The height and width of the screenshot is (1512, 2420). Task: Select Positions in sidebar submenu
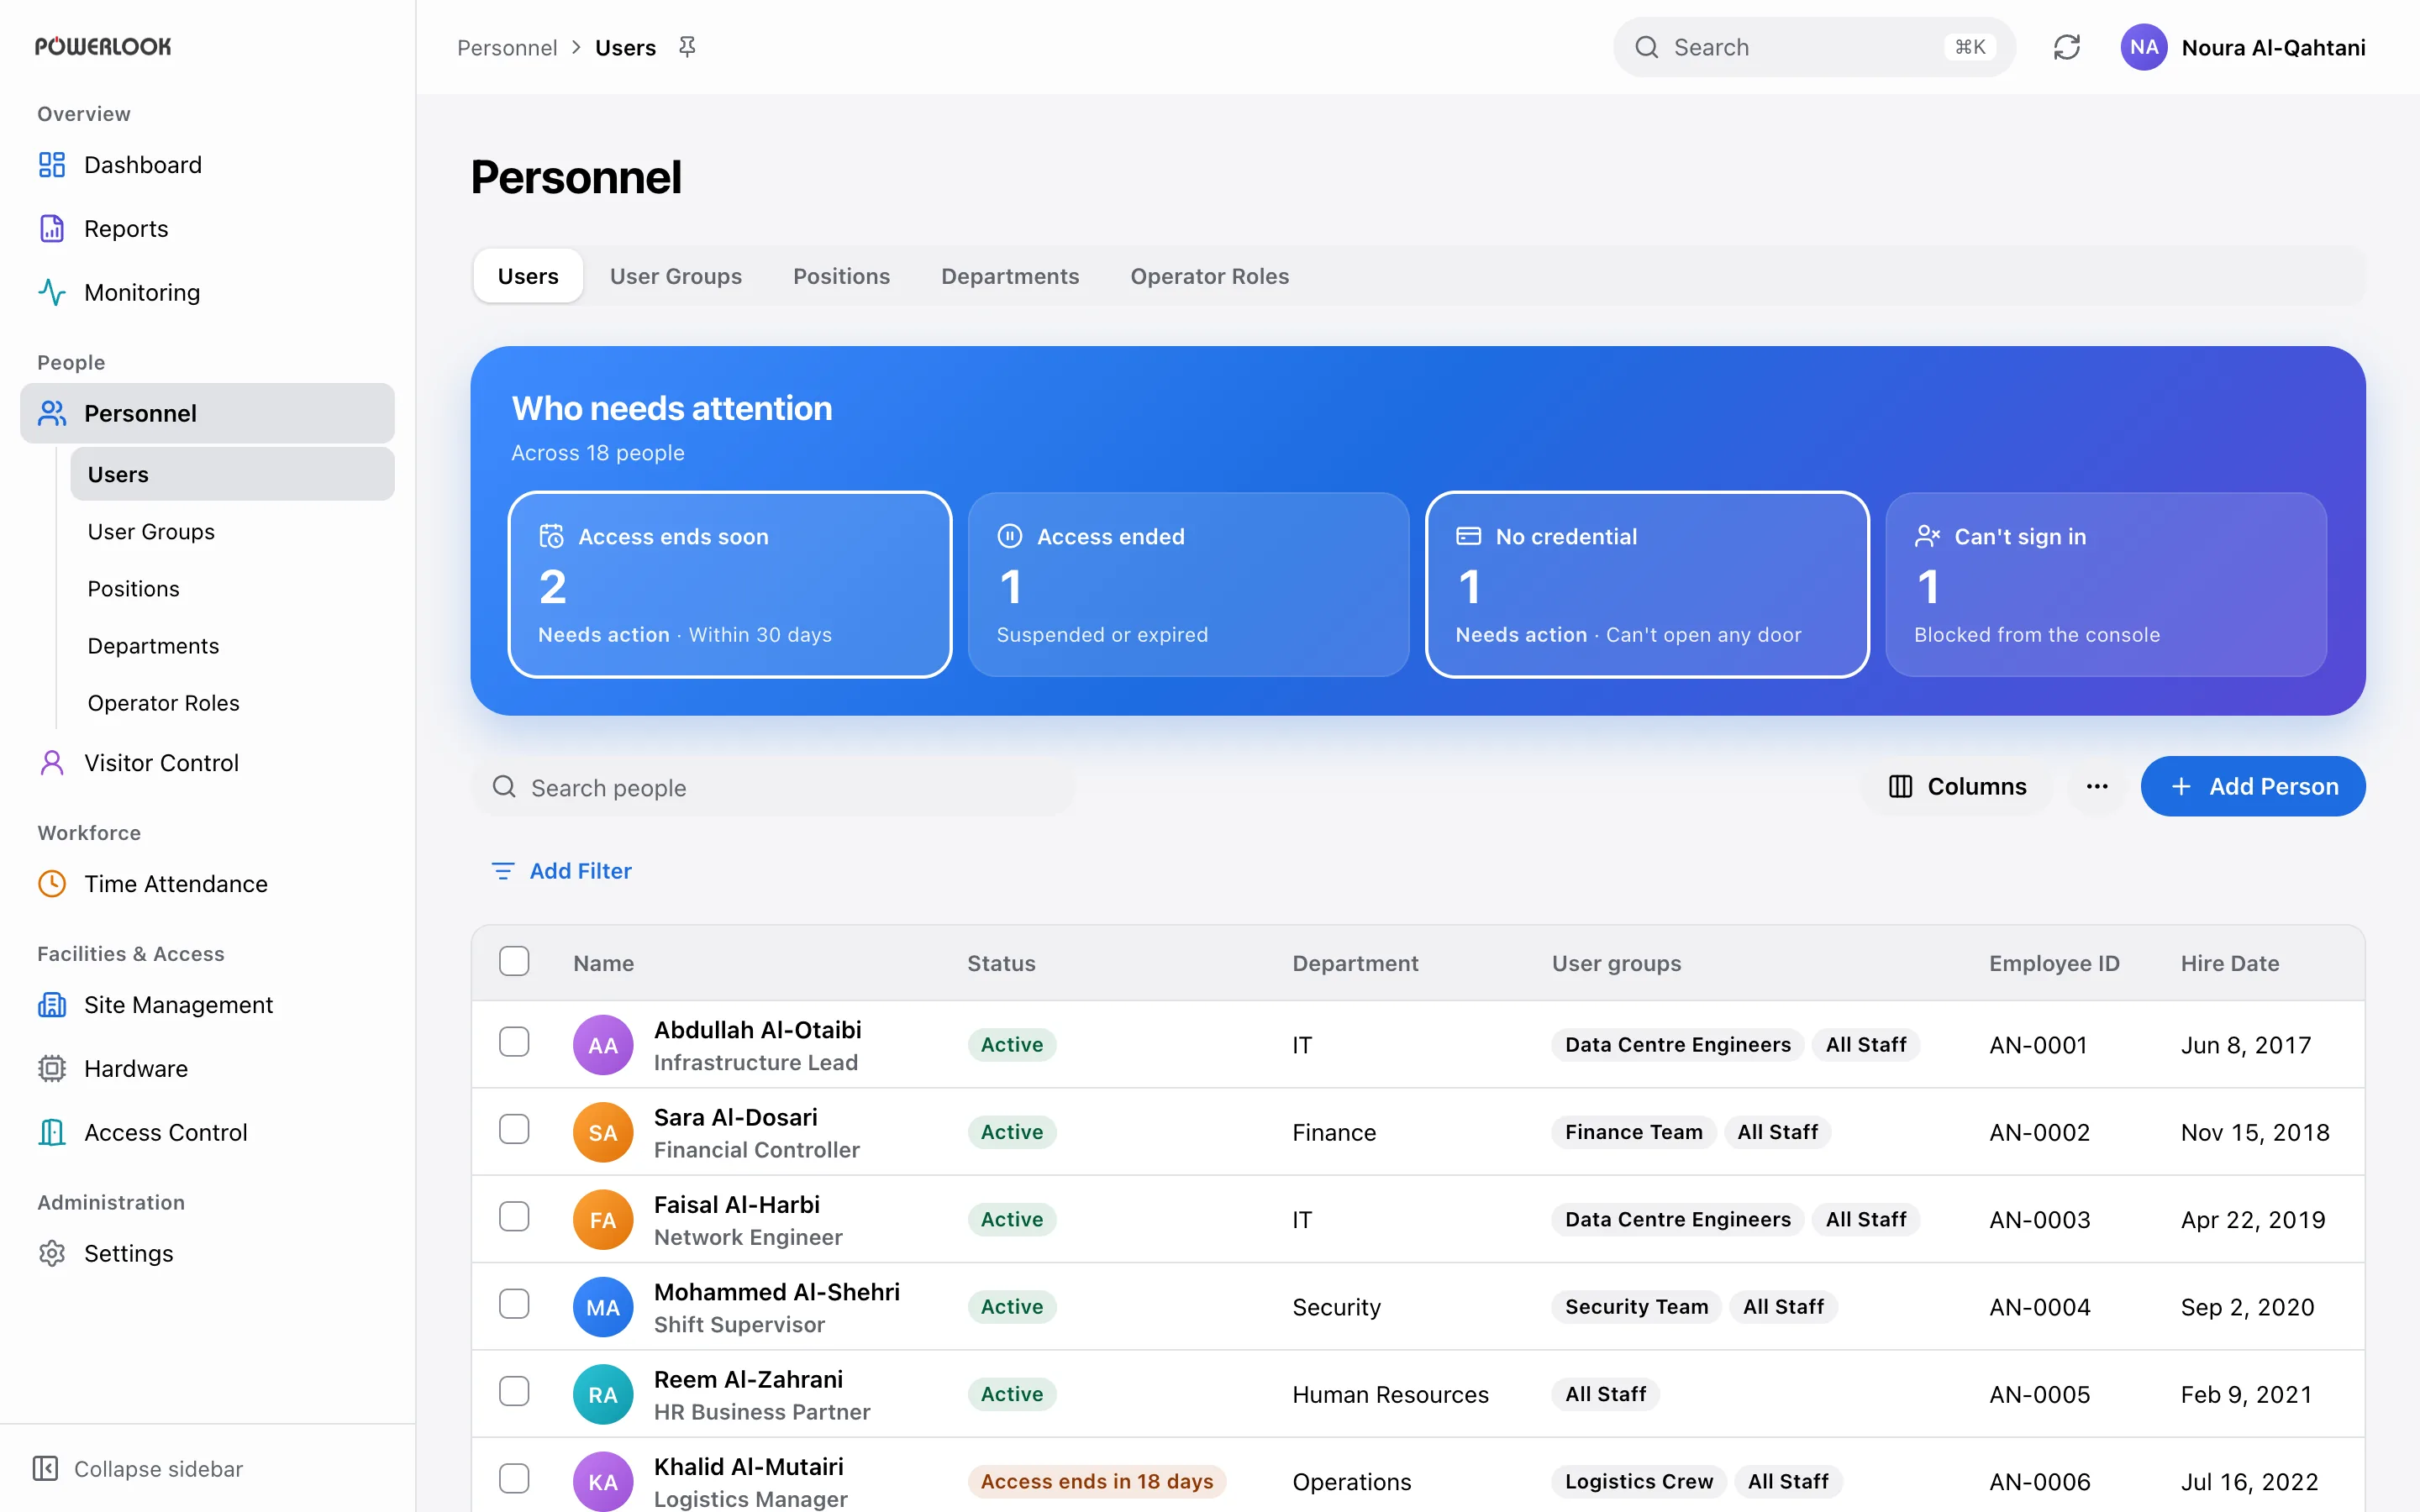(232, 589)
